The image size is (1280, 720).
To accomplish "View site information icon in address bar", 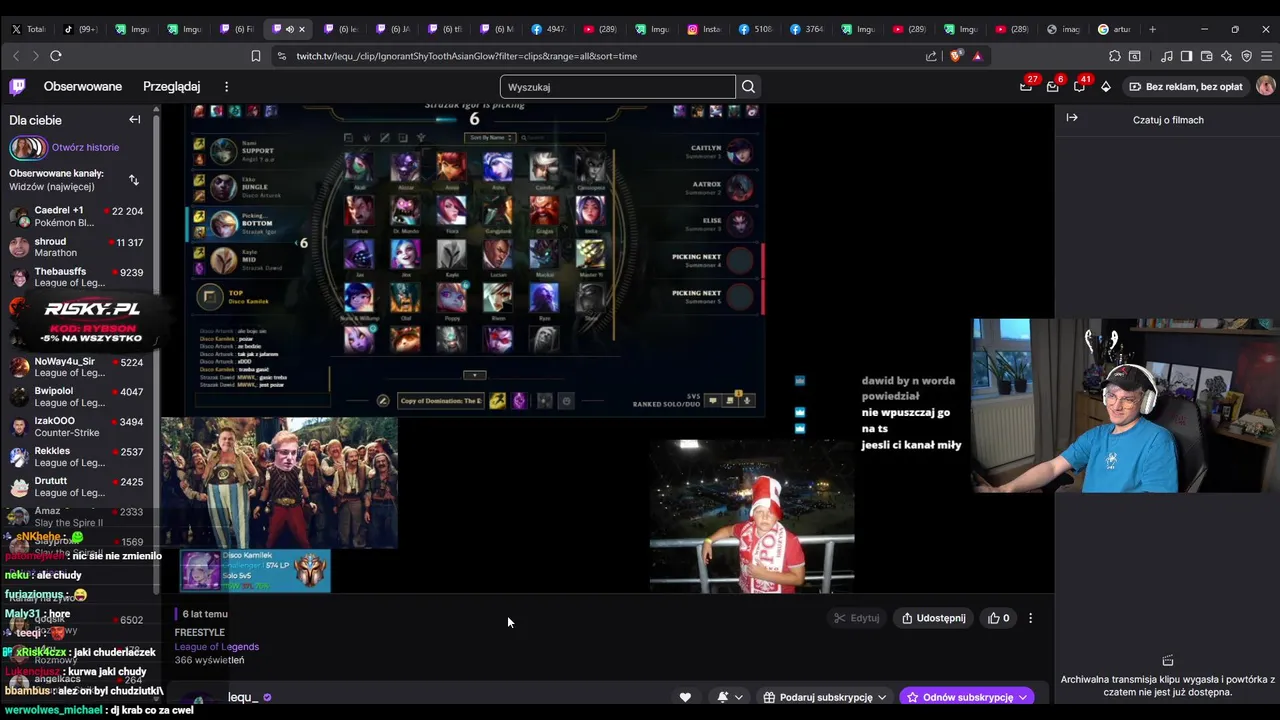I will click(x=281, y=56).
